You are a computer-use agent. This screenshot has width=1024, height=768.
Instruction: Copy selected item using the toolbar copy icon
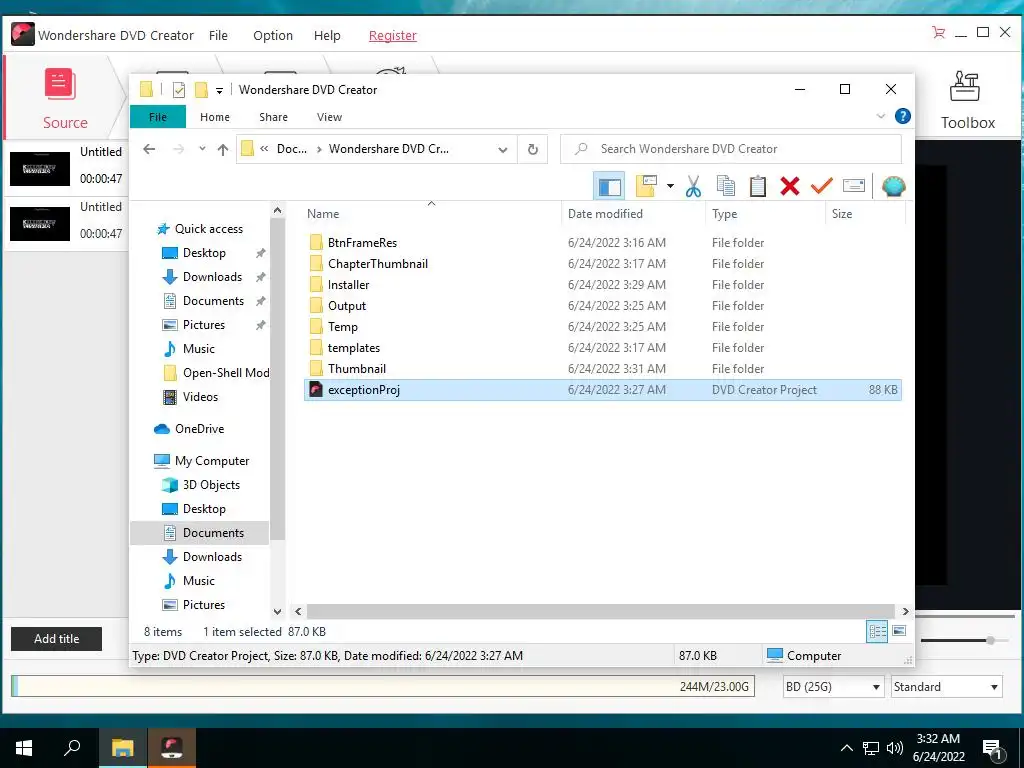[x=725, y=187]
